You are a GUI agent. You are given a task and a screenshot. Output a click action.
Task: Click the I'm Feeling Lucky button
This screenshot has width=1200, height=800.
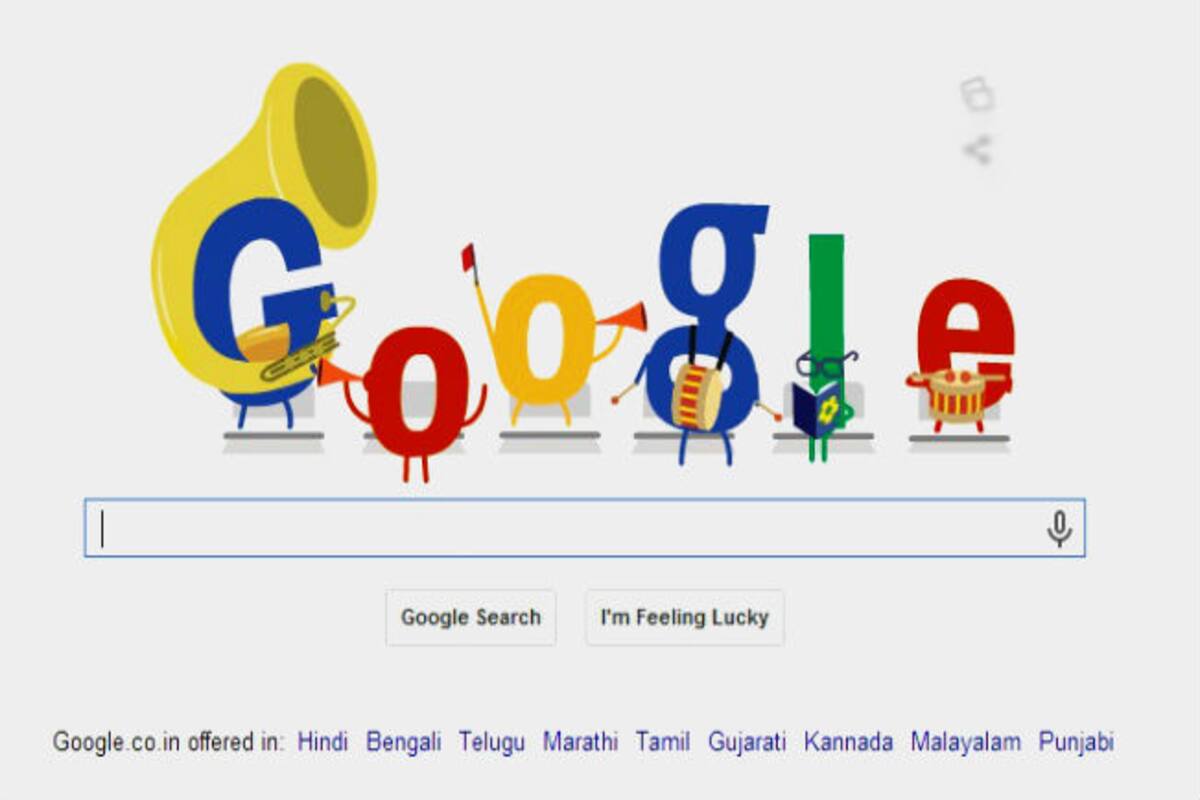[685, 618]
